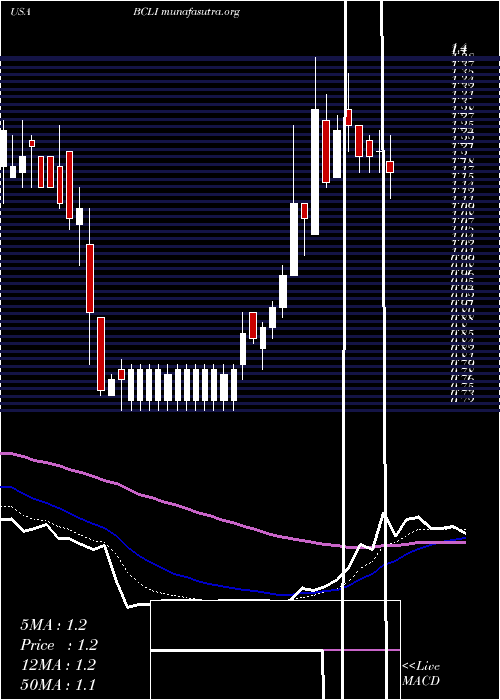Click the 1.4 top price axis label
This screenshot has width=500, height=700.
pos(460,47)
